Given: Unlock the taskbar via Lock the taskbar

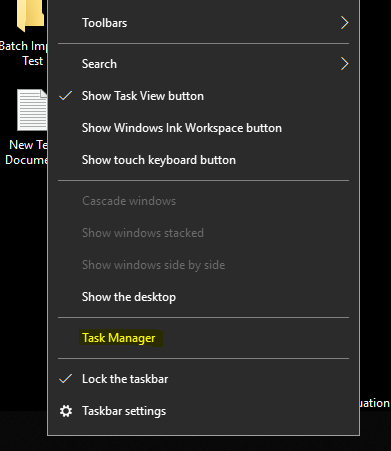Looking at the screenshot, I should click(203, 379).
